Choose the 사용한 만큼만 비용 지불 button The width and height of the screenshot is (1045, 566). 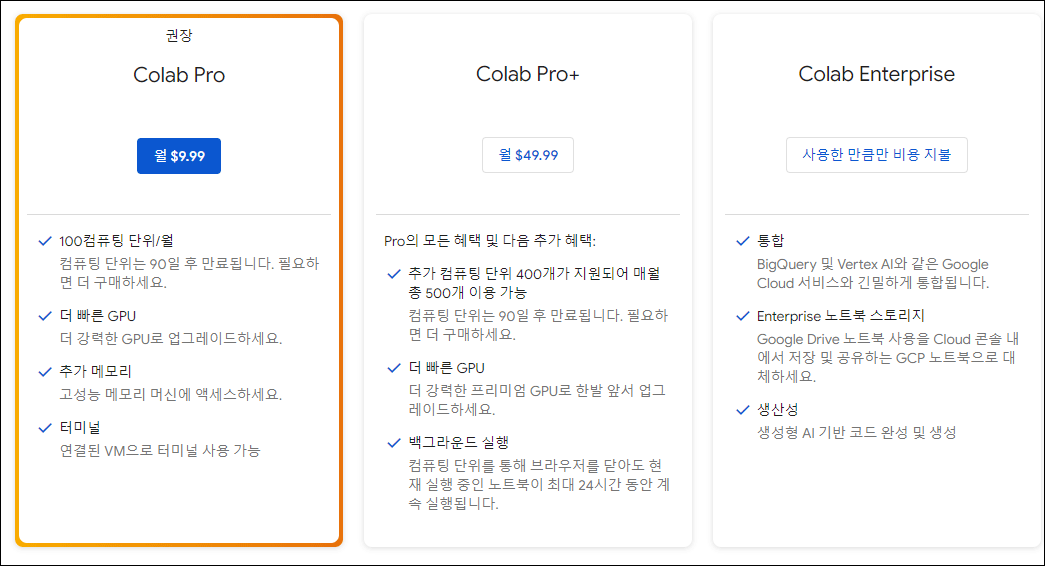[876, 155]
